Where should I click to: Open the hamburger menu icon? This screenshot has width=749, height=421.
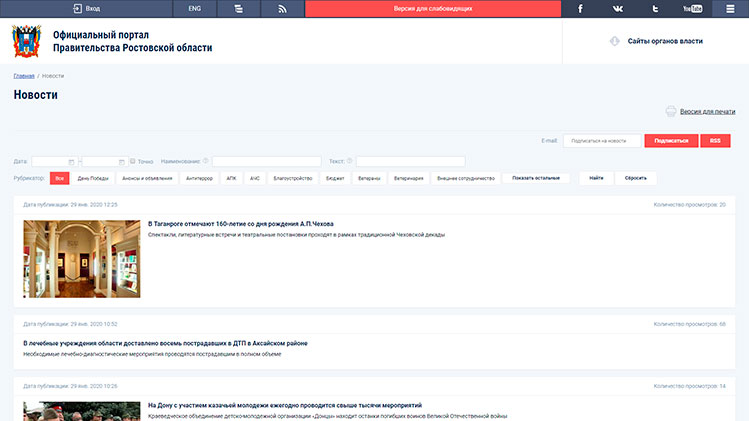(730, 9)
